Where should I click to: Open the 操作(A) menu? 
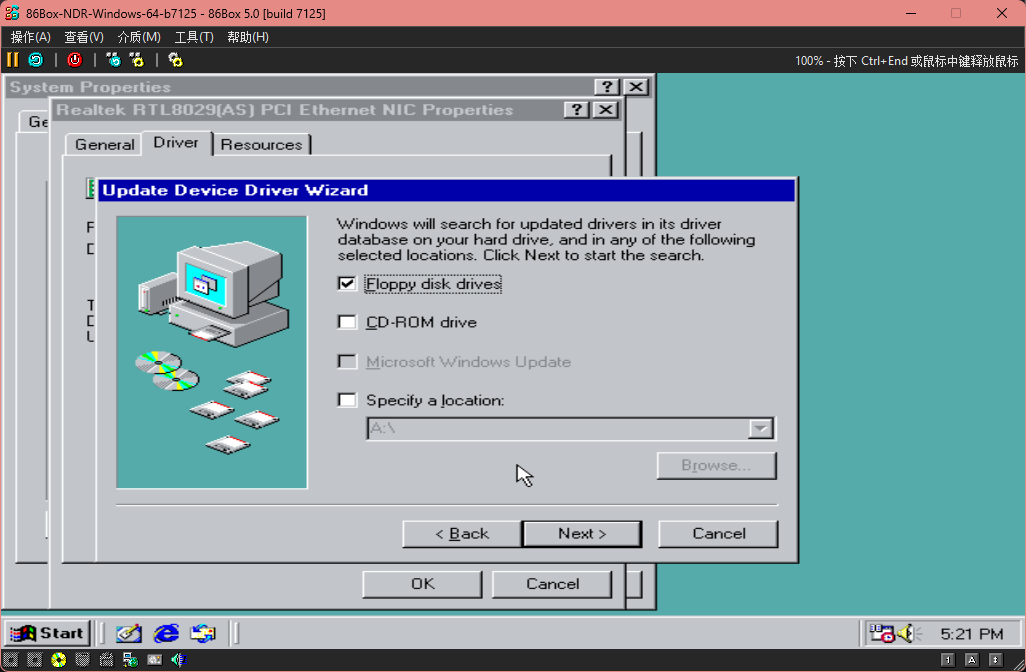pos(30,37)
